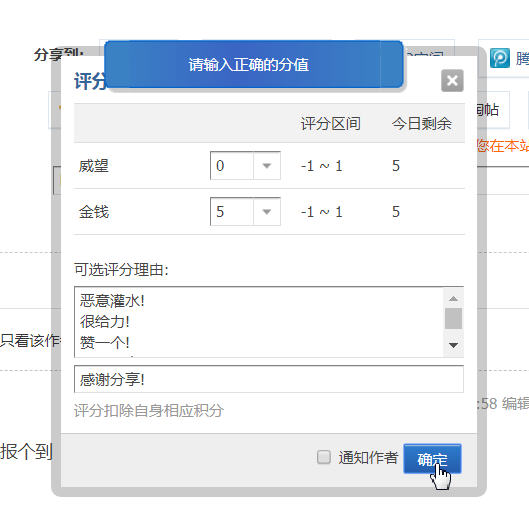This screenshot has height=527, width=529.
Task: Select reason 很给力! from list
Action: point(105,322)
